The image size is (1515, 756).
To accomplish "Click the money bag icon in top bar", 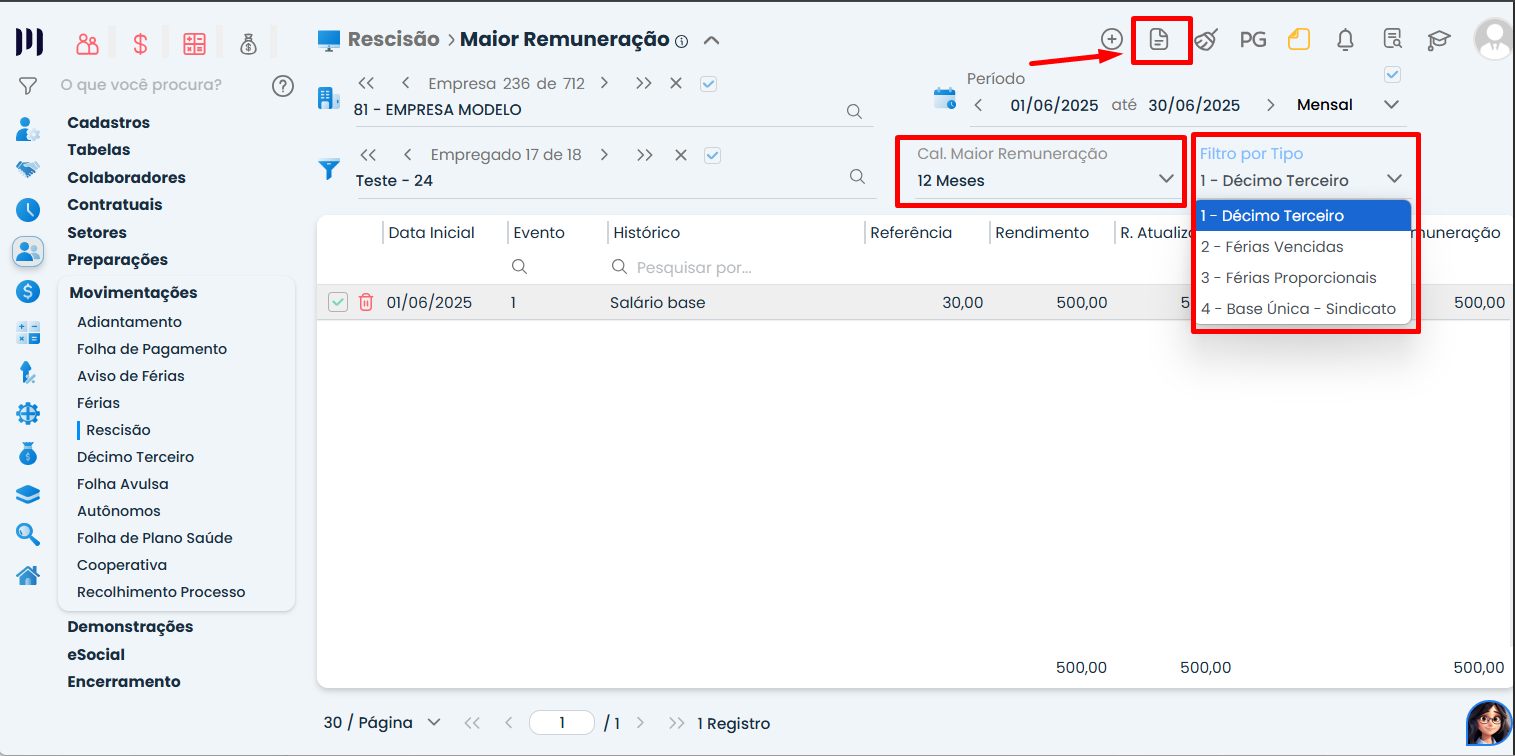I will point(249,43).
